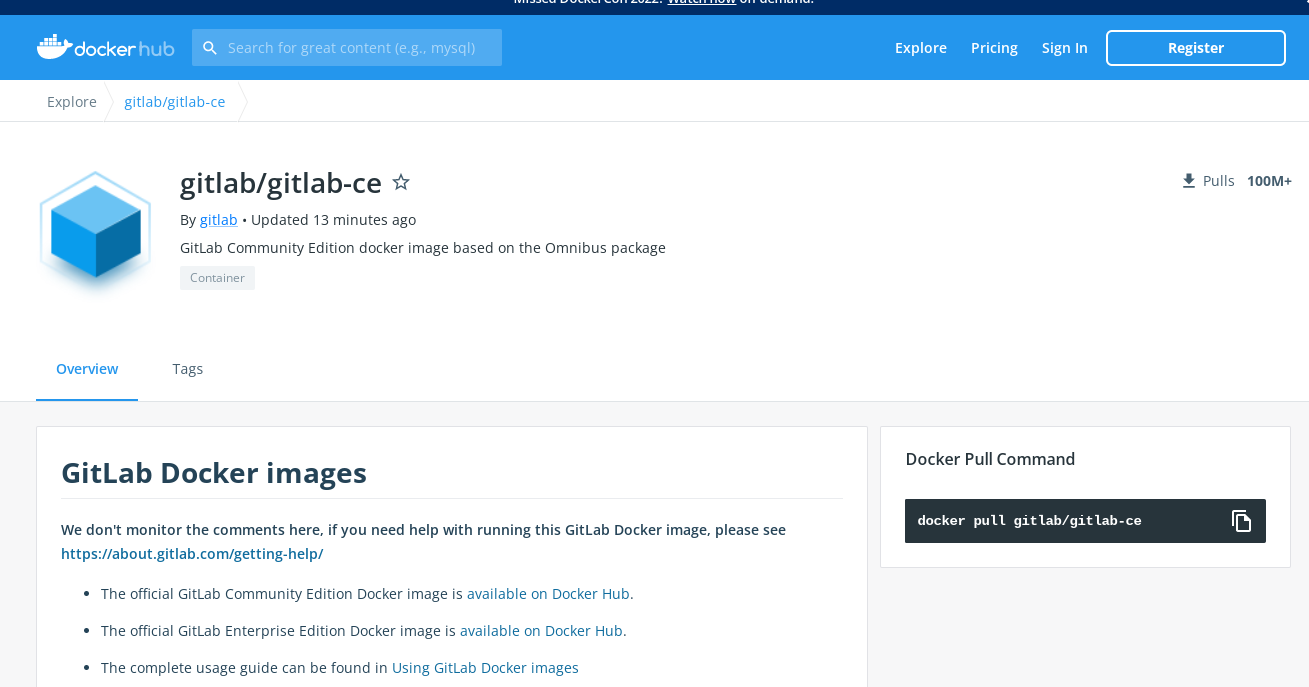The height and width of the screenshot is (687, 1309).
Task: Click the Container category badge
Action: (x=217, y=277)
